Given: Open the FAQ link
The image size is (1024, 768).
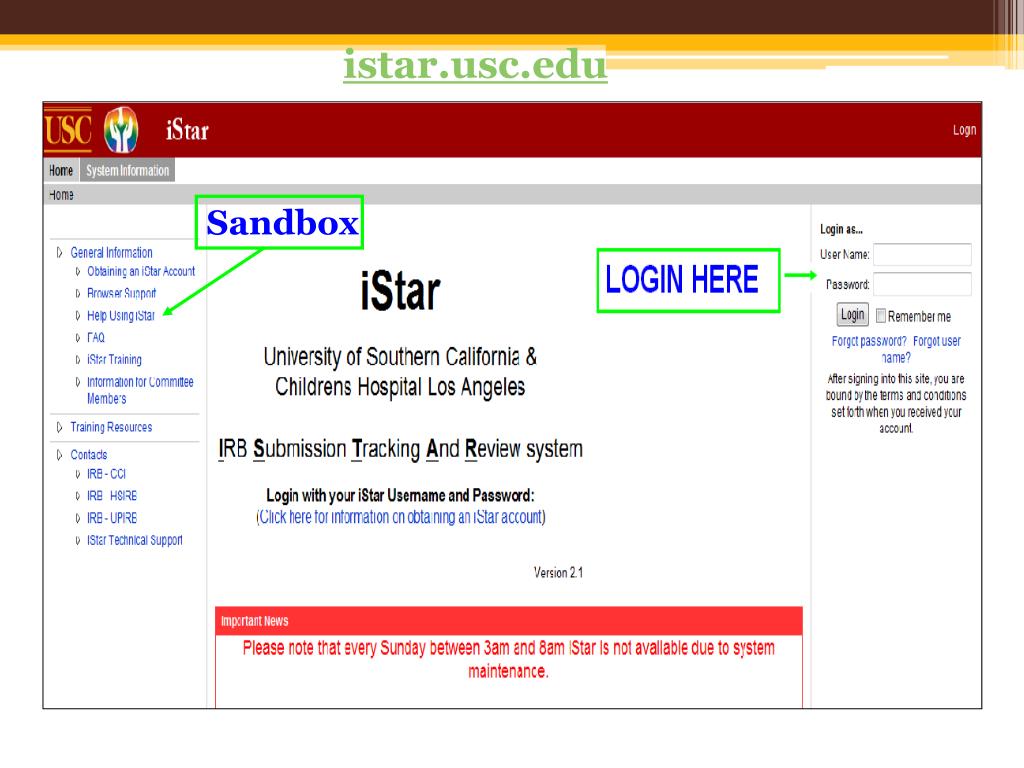Looking at the screenshot, I should coord(95,338).
